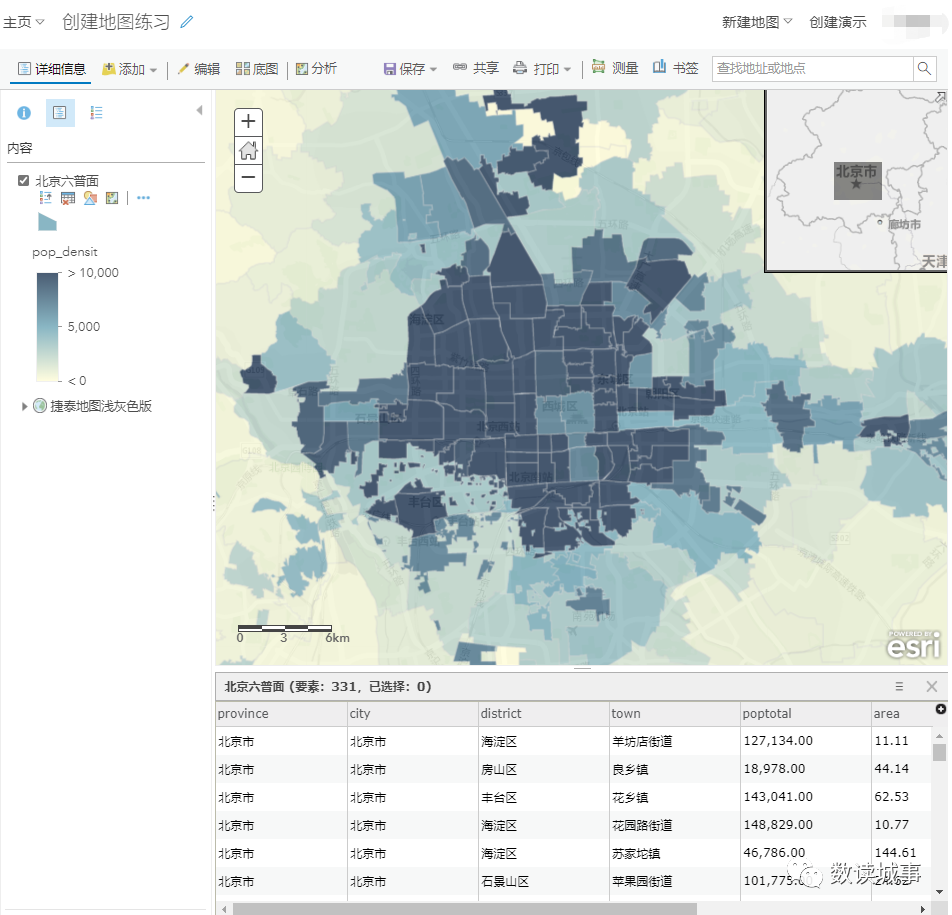Click poptotal value 127,134.00
952x915 pixels.
tap(778, 741)
